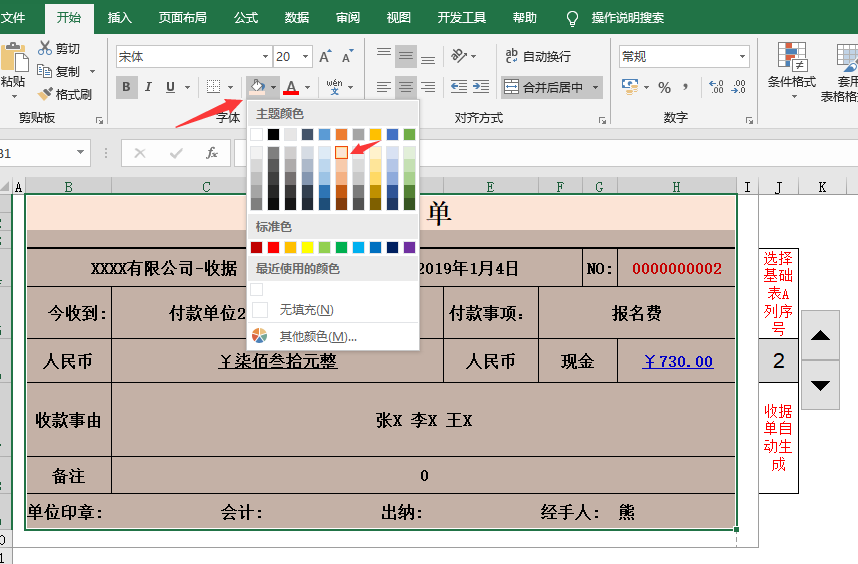Open the font size 20 dropdown
The width and height of the screenshot is (858, 564).
(305, 56)
